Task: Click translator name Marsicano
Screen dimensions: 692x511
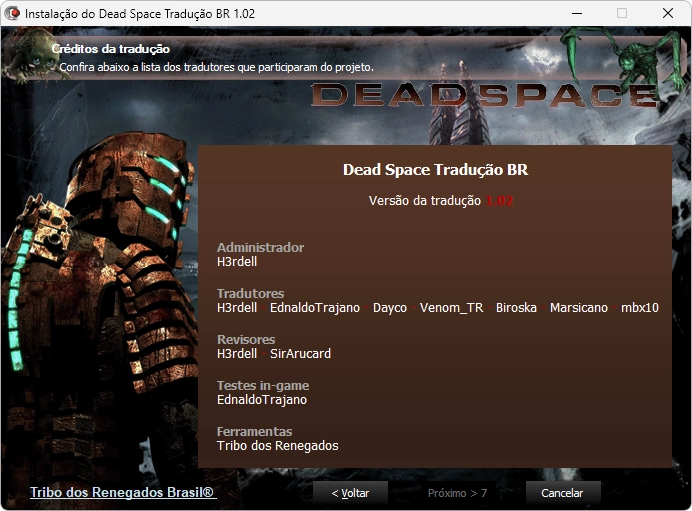Action: point(579,308)
